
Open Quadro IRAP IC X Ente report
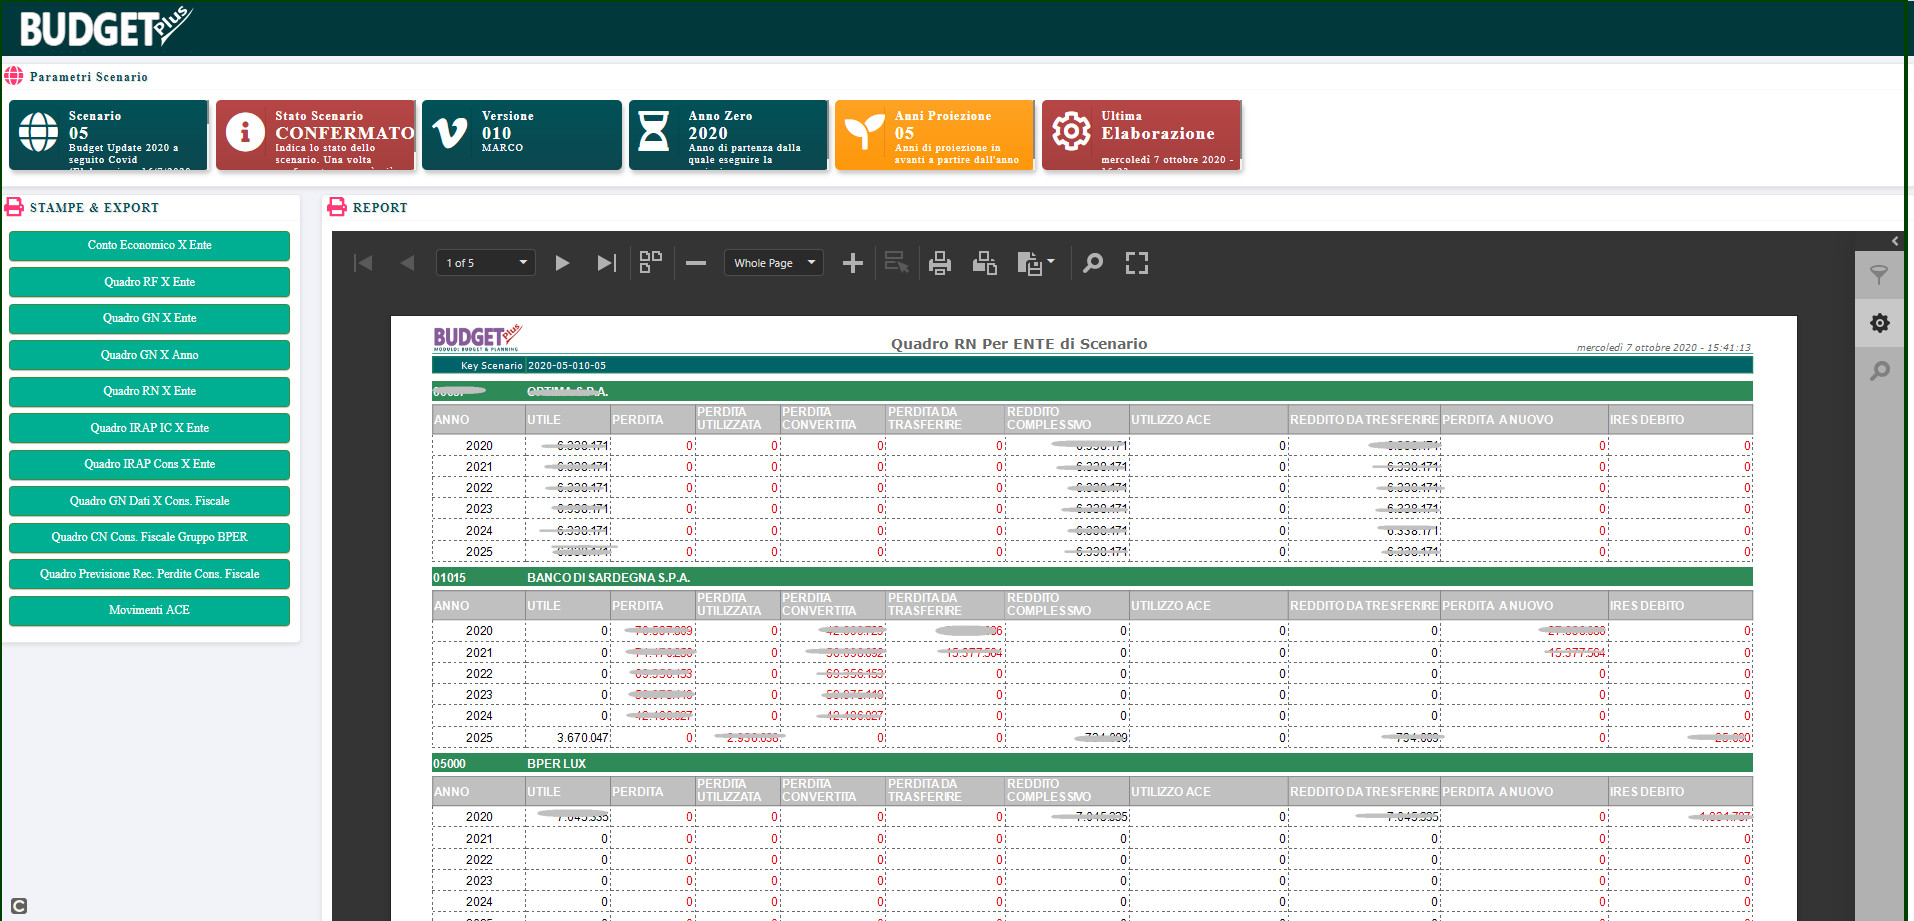click(149, 428)
